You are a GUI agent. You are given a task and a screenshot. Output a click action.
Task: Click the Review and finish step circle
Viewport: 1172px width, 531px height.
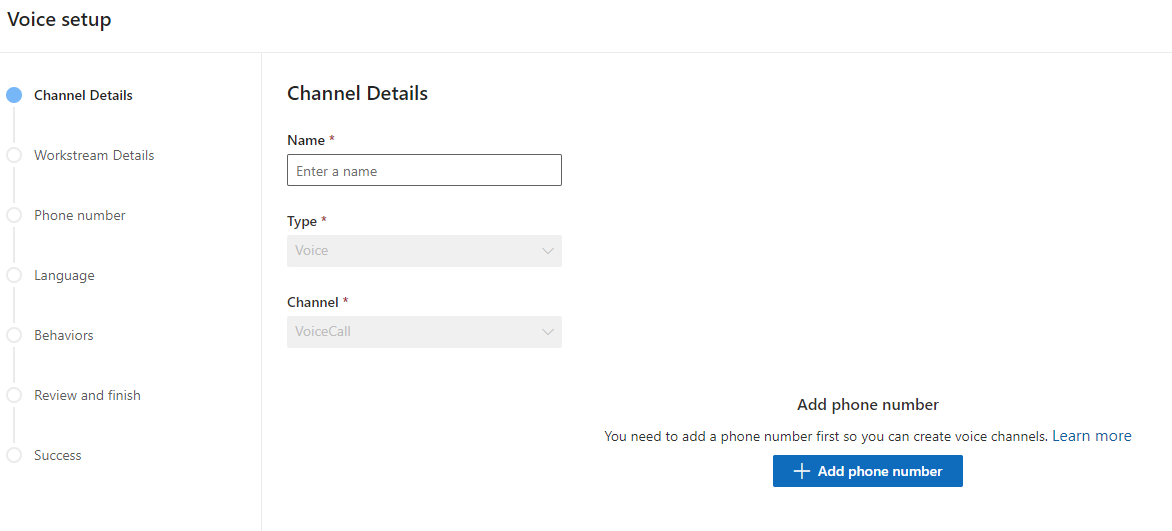[14, 395]
